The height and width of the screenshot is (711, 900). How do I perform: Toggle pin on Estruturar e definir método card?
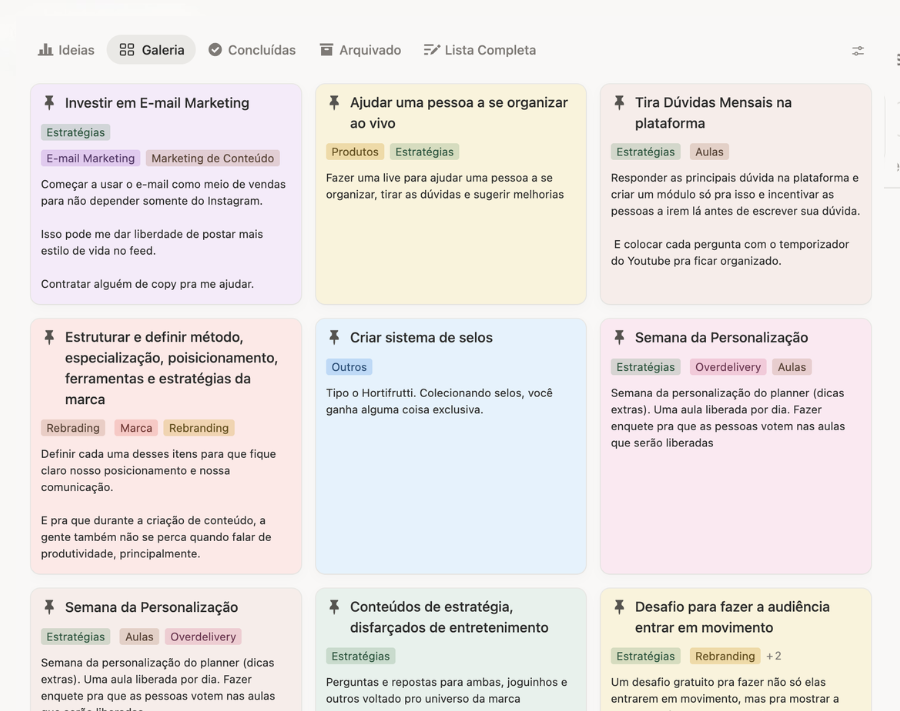[x=49, y=338]
